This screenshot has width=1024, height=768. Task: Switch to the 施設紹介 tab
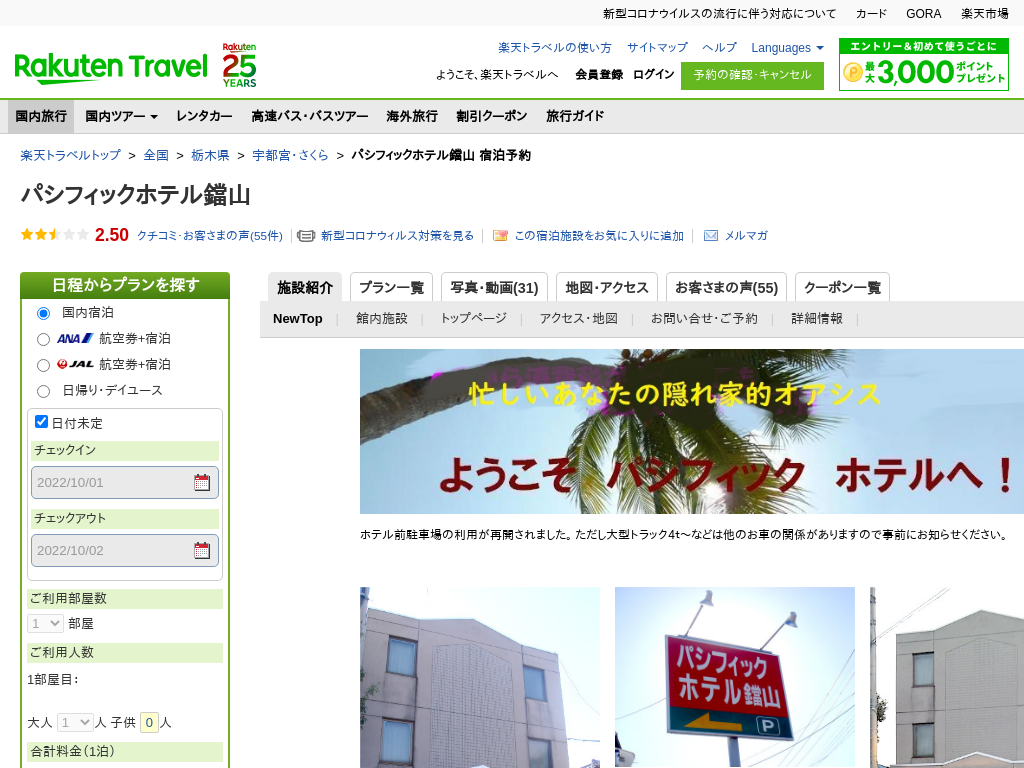pyautogui.click(x=305, y=287)
